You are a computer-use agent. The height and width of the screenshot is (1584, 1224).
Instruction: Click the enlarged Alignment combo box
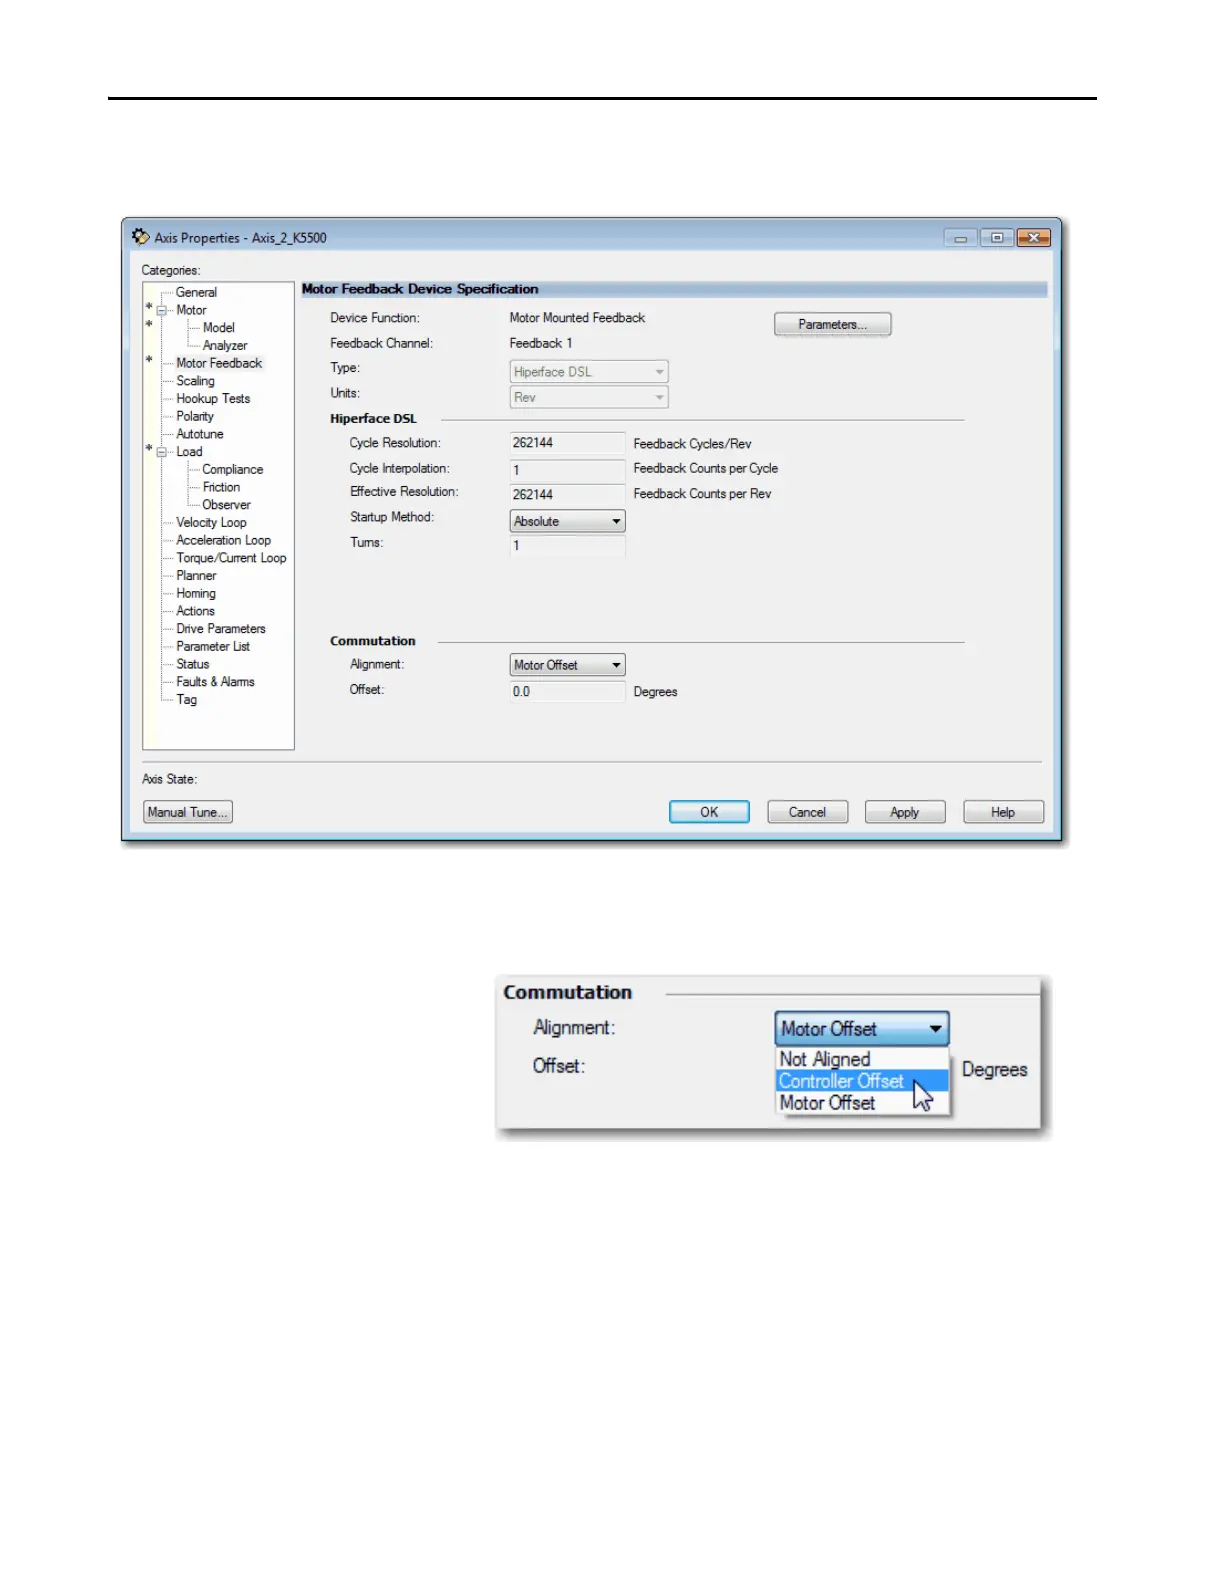(x=862, y=1028)
